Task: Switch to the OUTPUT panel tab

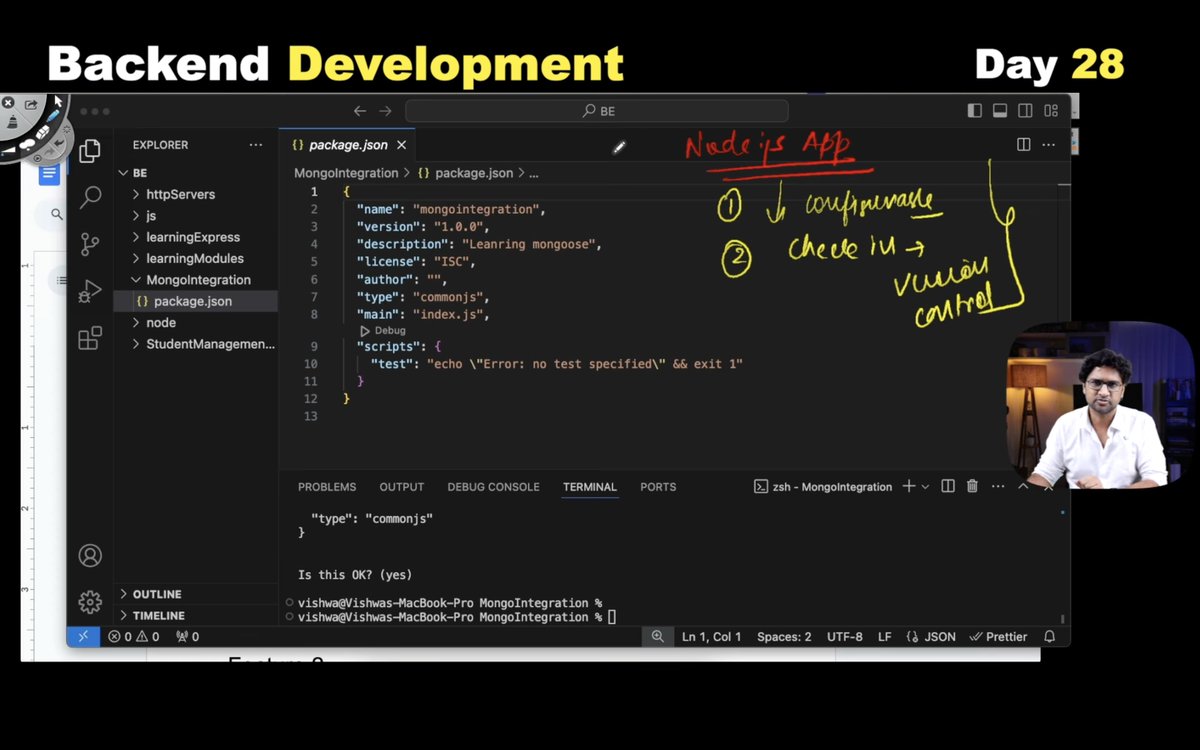Action: pyautogui.click(x=402, y=487)
